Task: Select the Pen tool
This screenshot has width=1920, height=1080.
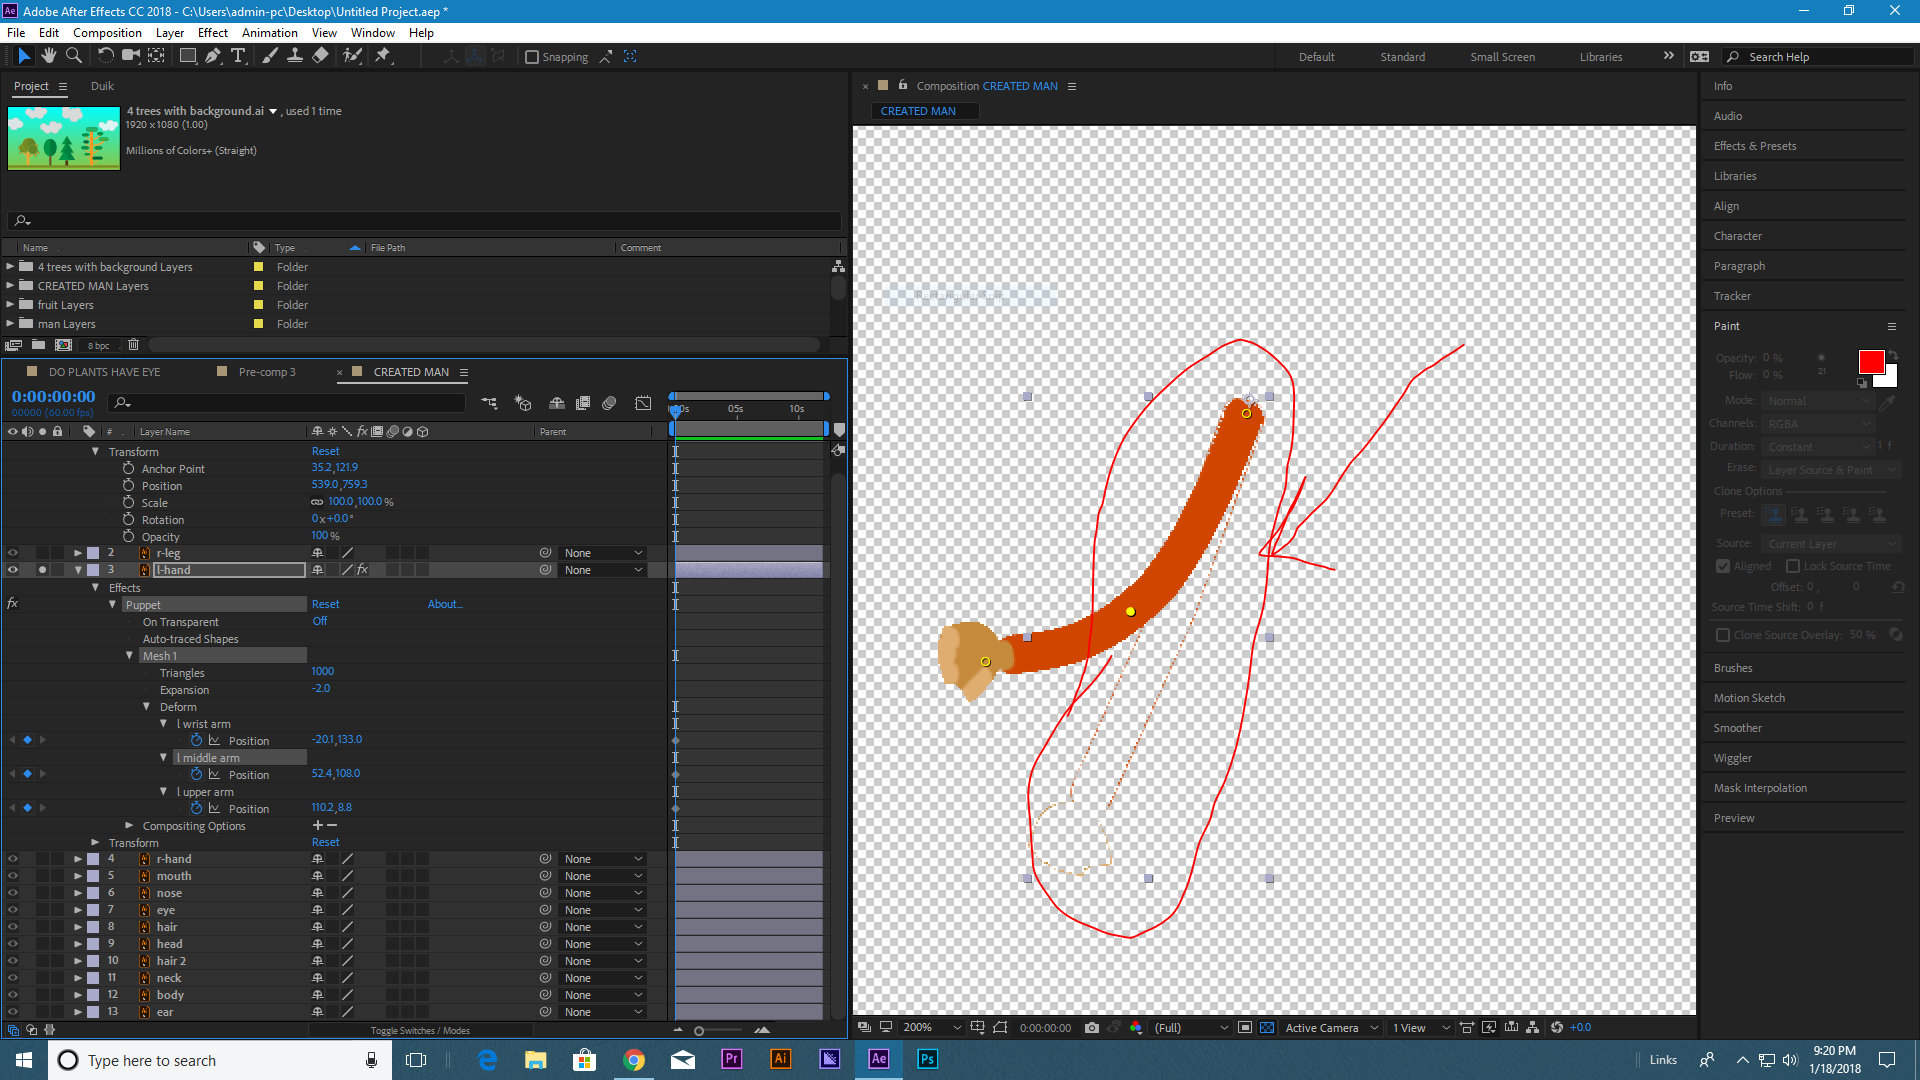Action: pyautogui.click(x=213, y=56)
